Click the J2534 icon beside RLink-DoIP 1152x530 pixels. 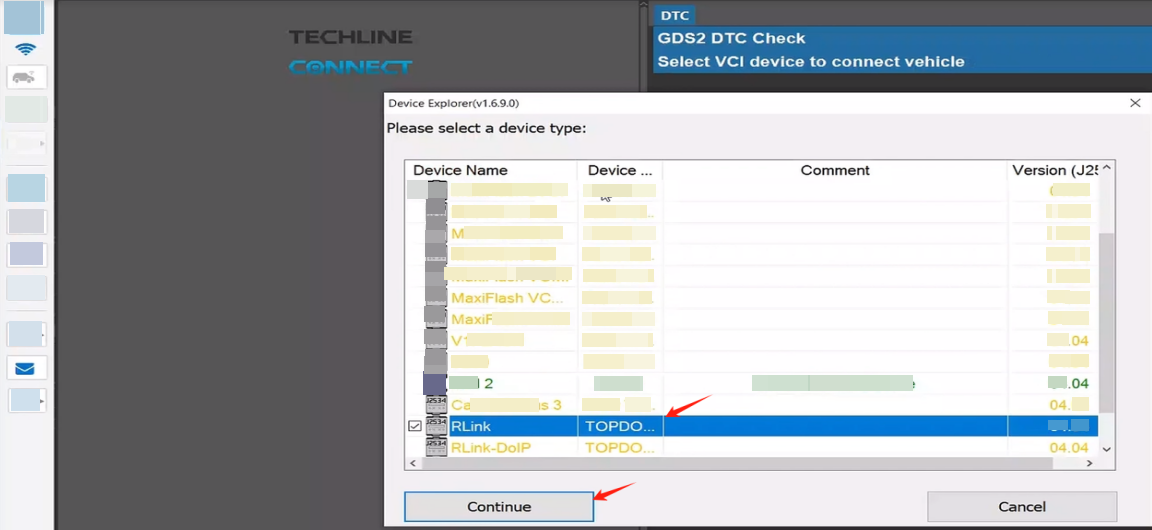436,447
